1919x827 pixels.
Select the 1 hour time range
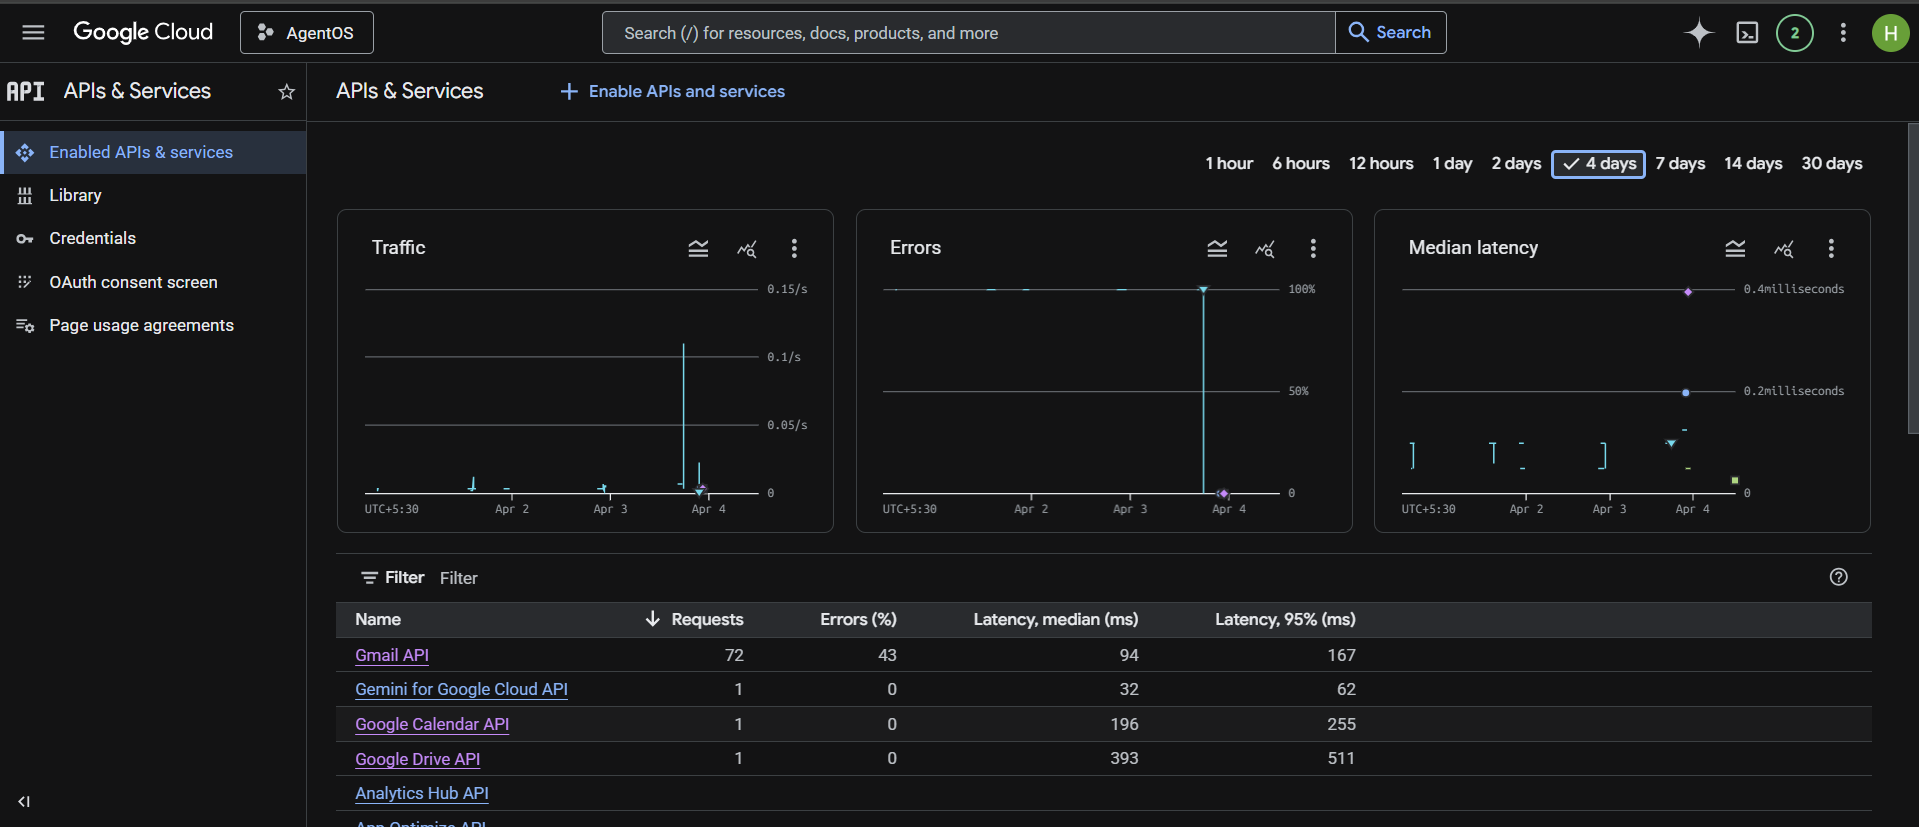(1229, 163)
